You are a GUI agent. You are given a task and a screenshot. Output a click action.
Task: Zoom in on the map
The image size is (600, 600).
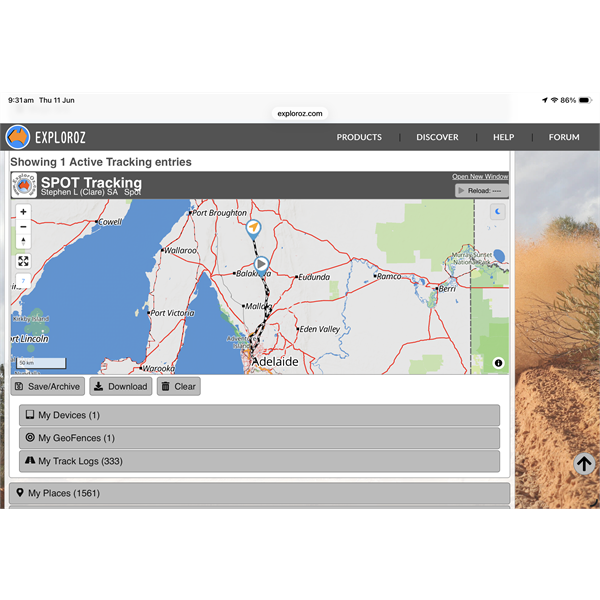pos(23,212)
